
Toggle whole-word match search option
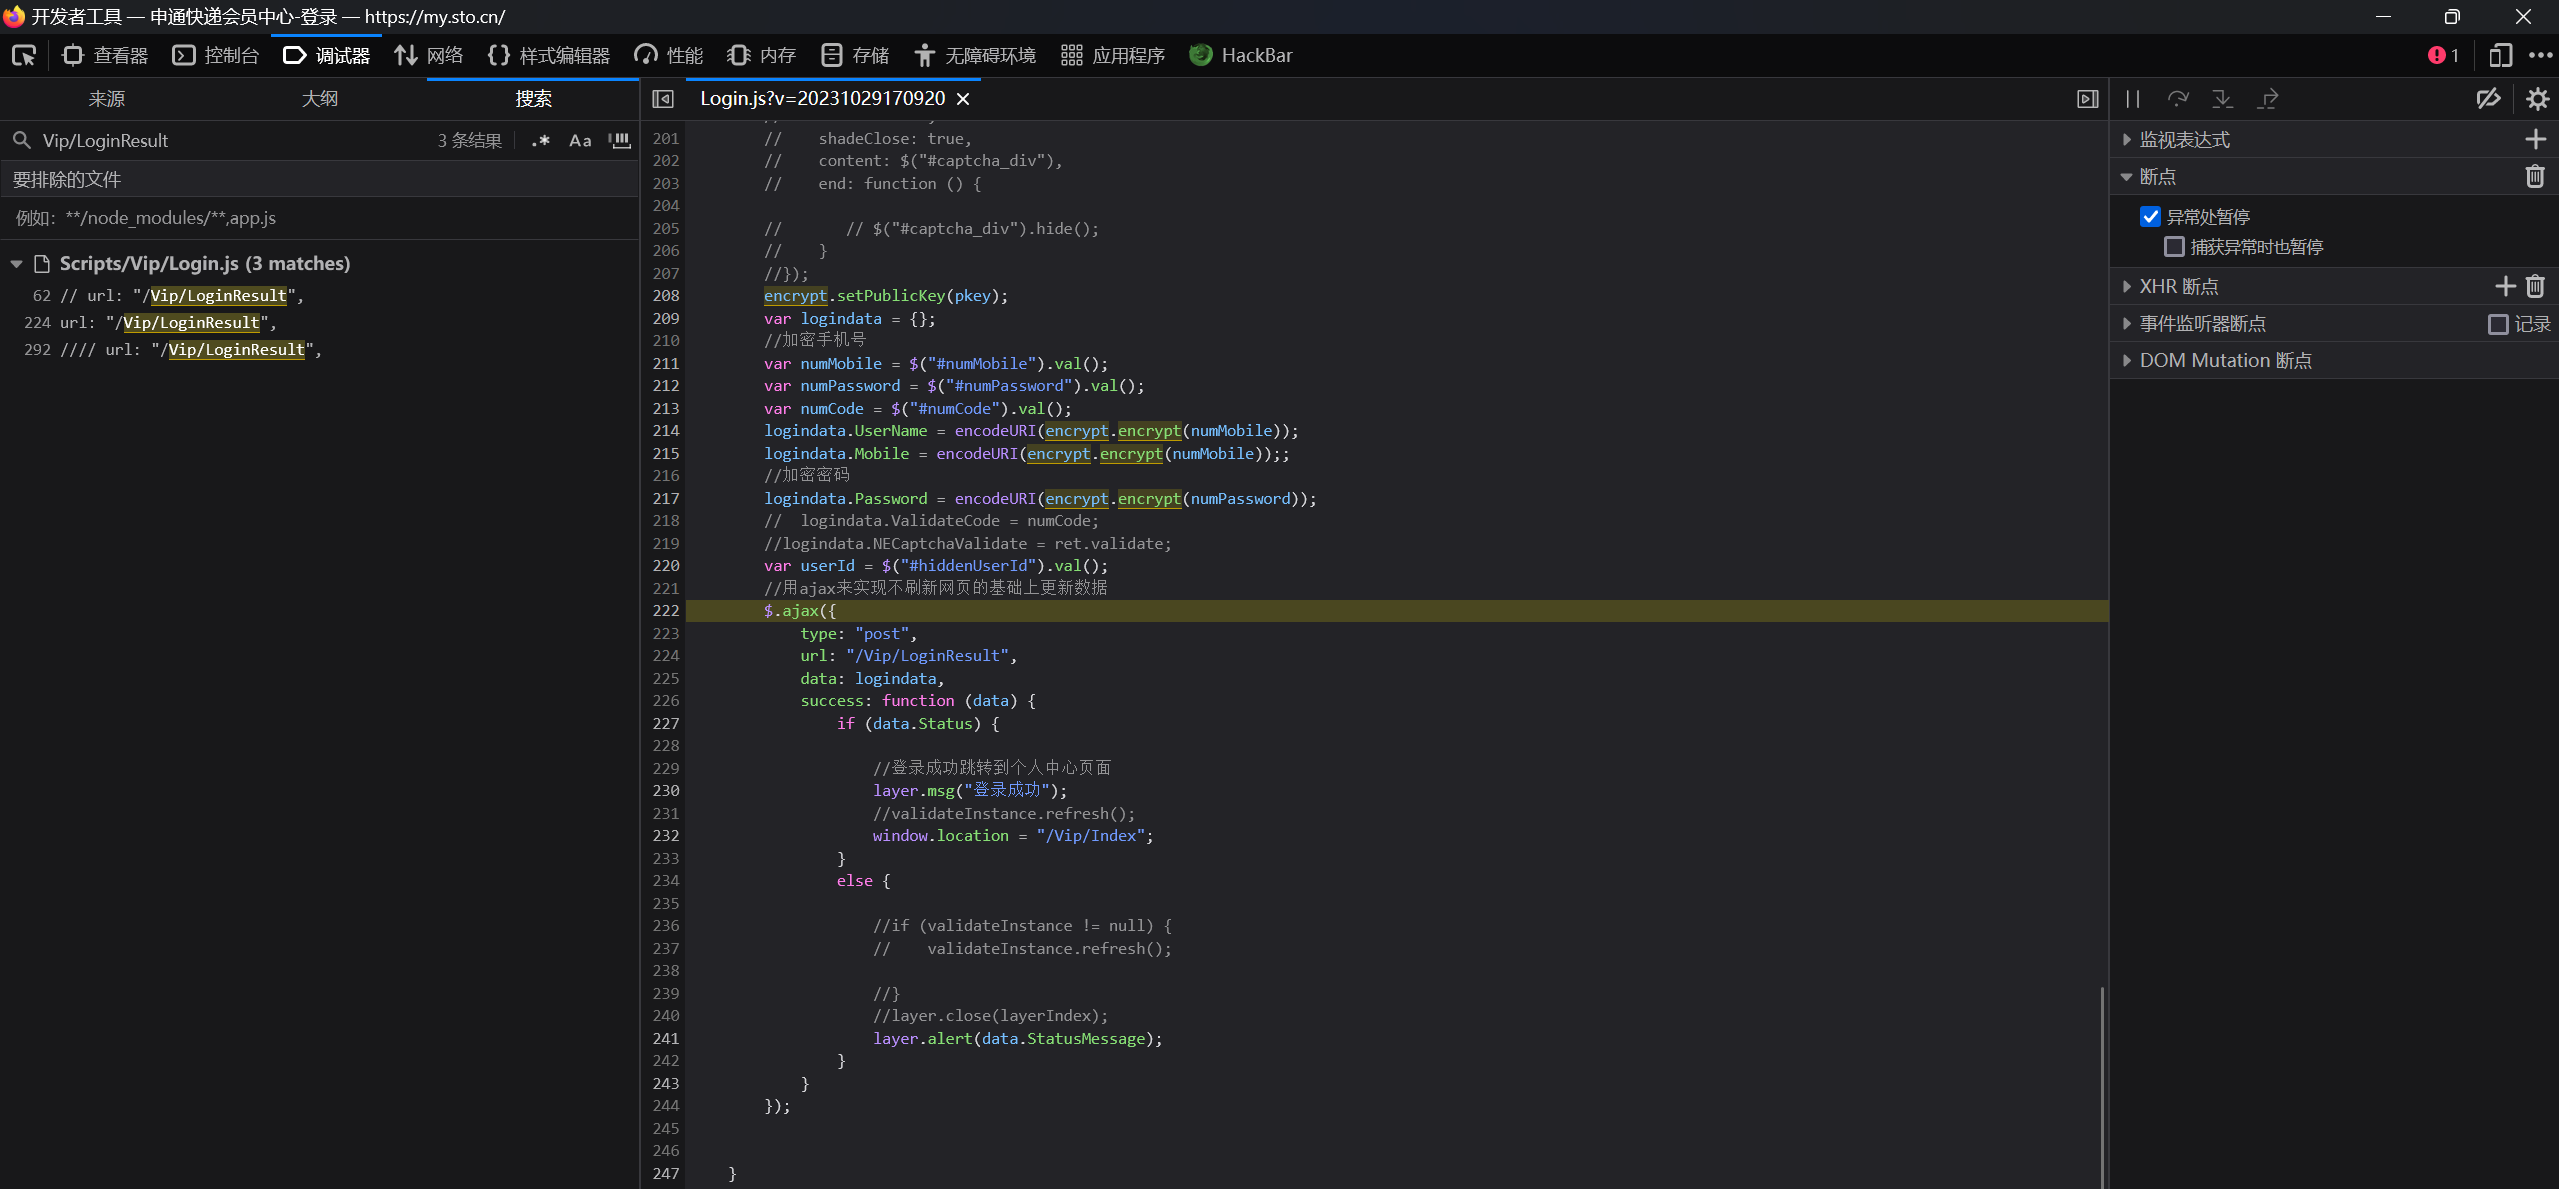point(620,141)
